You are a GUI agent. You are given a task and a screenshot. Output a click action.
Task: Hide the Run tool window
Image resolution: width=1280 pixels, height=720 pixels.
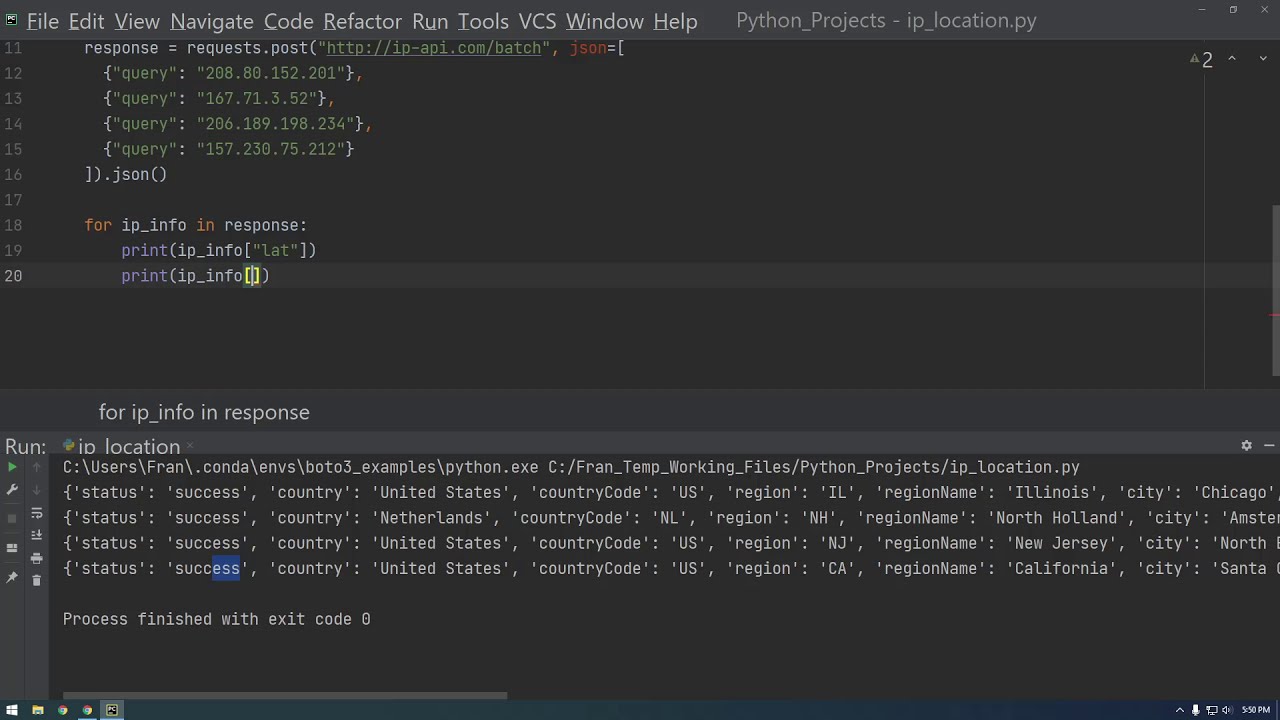(1269, 445)
